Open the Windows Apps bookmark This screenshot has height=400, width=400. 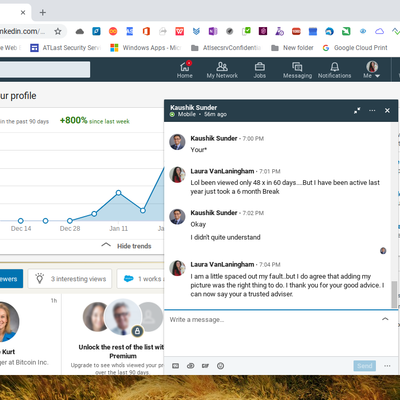tap(146, 48)
